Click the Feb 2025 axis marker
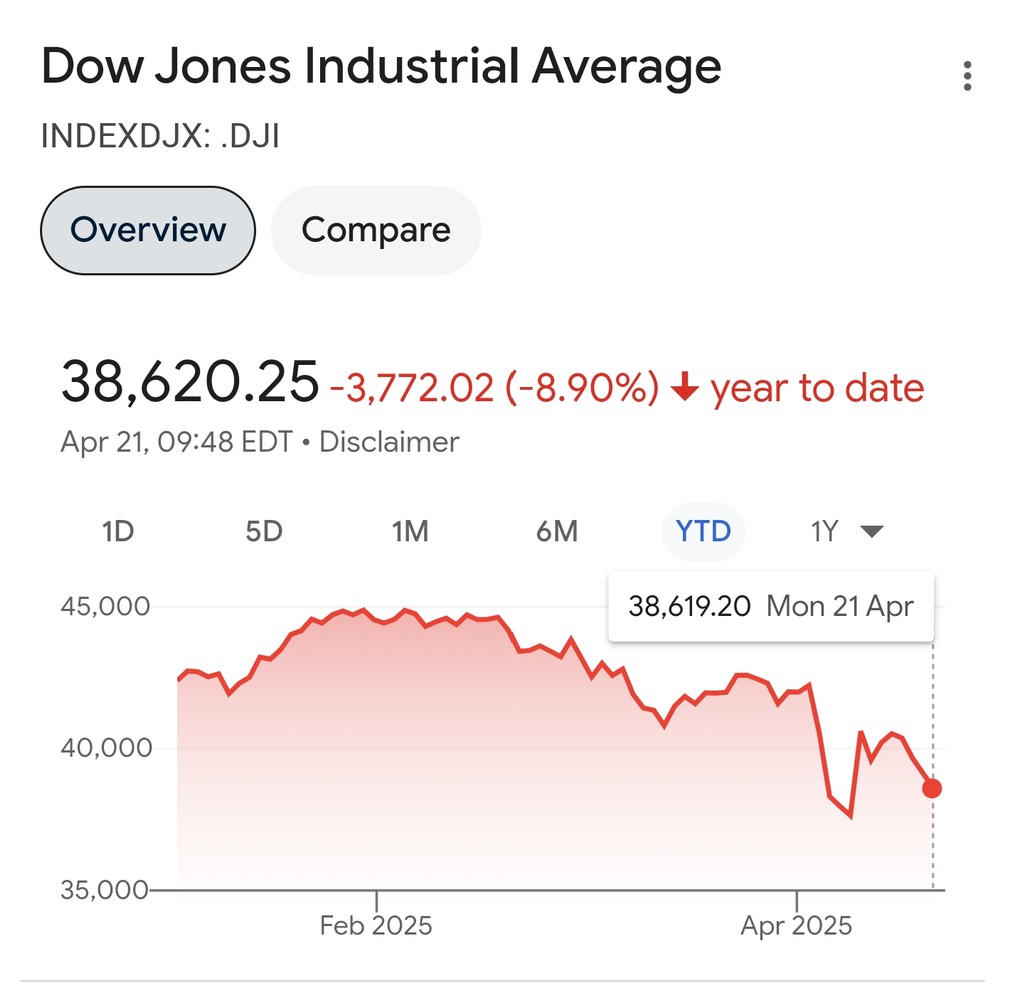Image resolution: width=1024 pixels, height=1001 pixels. pos(376,925)
